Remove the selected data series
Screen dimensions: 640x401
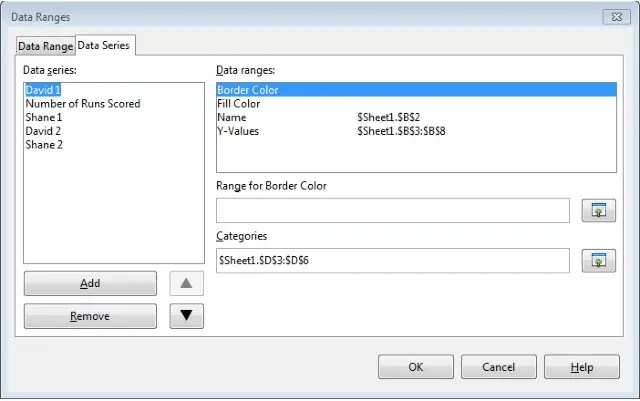pos(90,316)
